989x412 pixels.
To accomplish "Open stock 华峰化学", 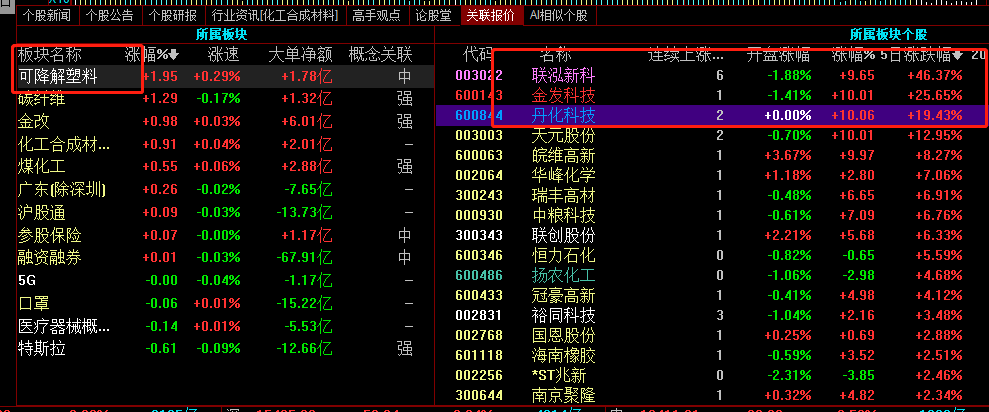I will (563, 175).
